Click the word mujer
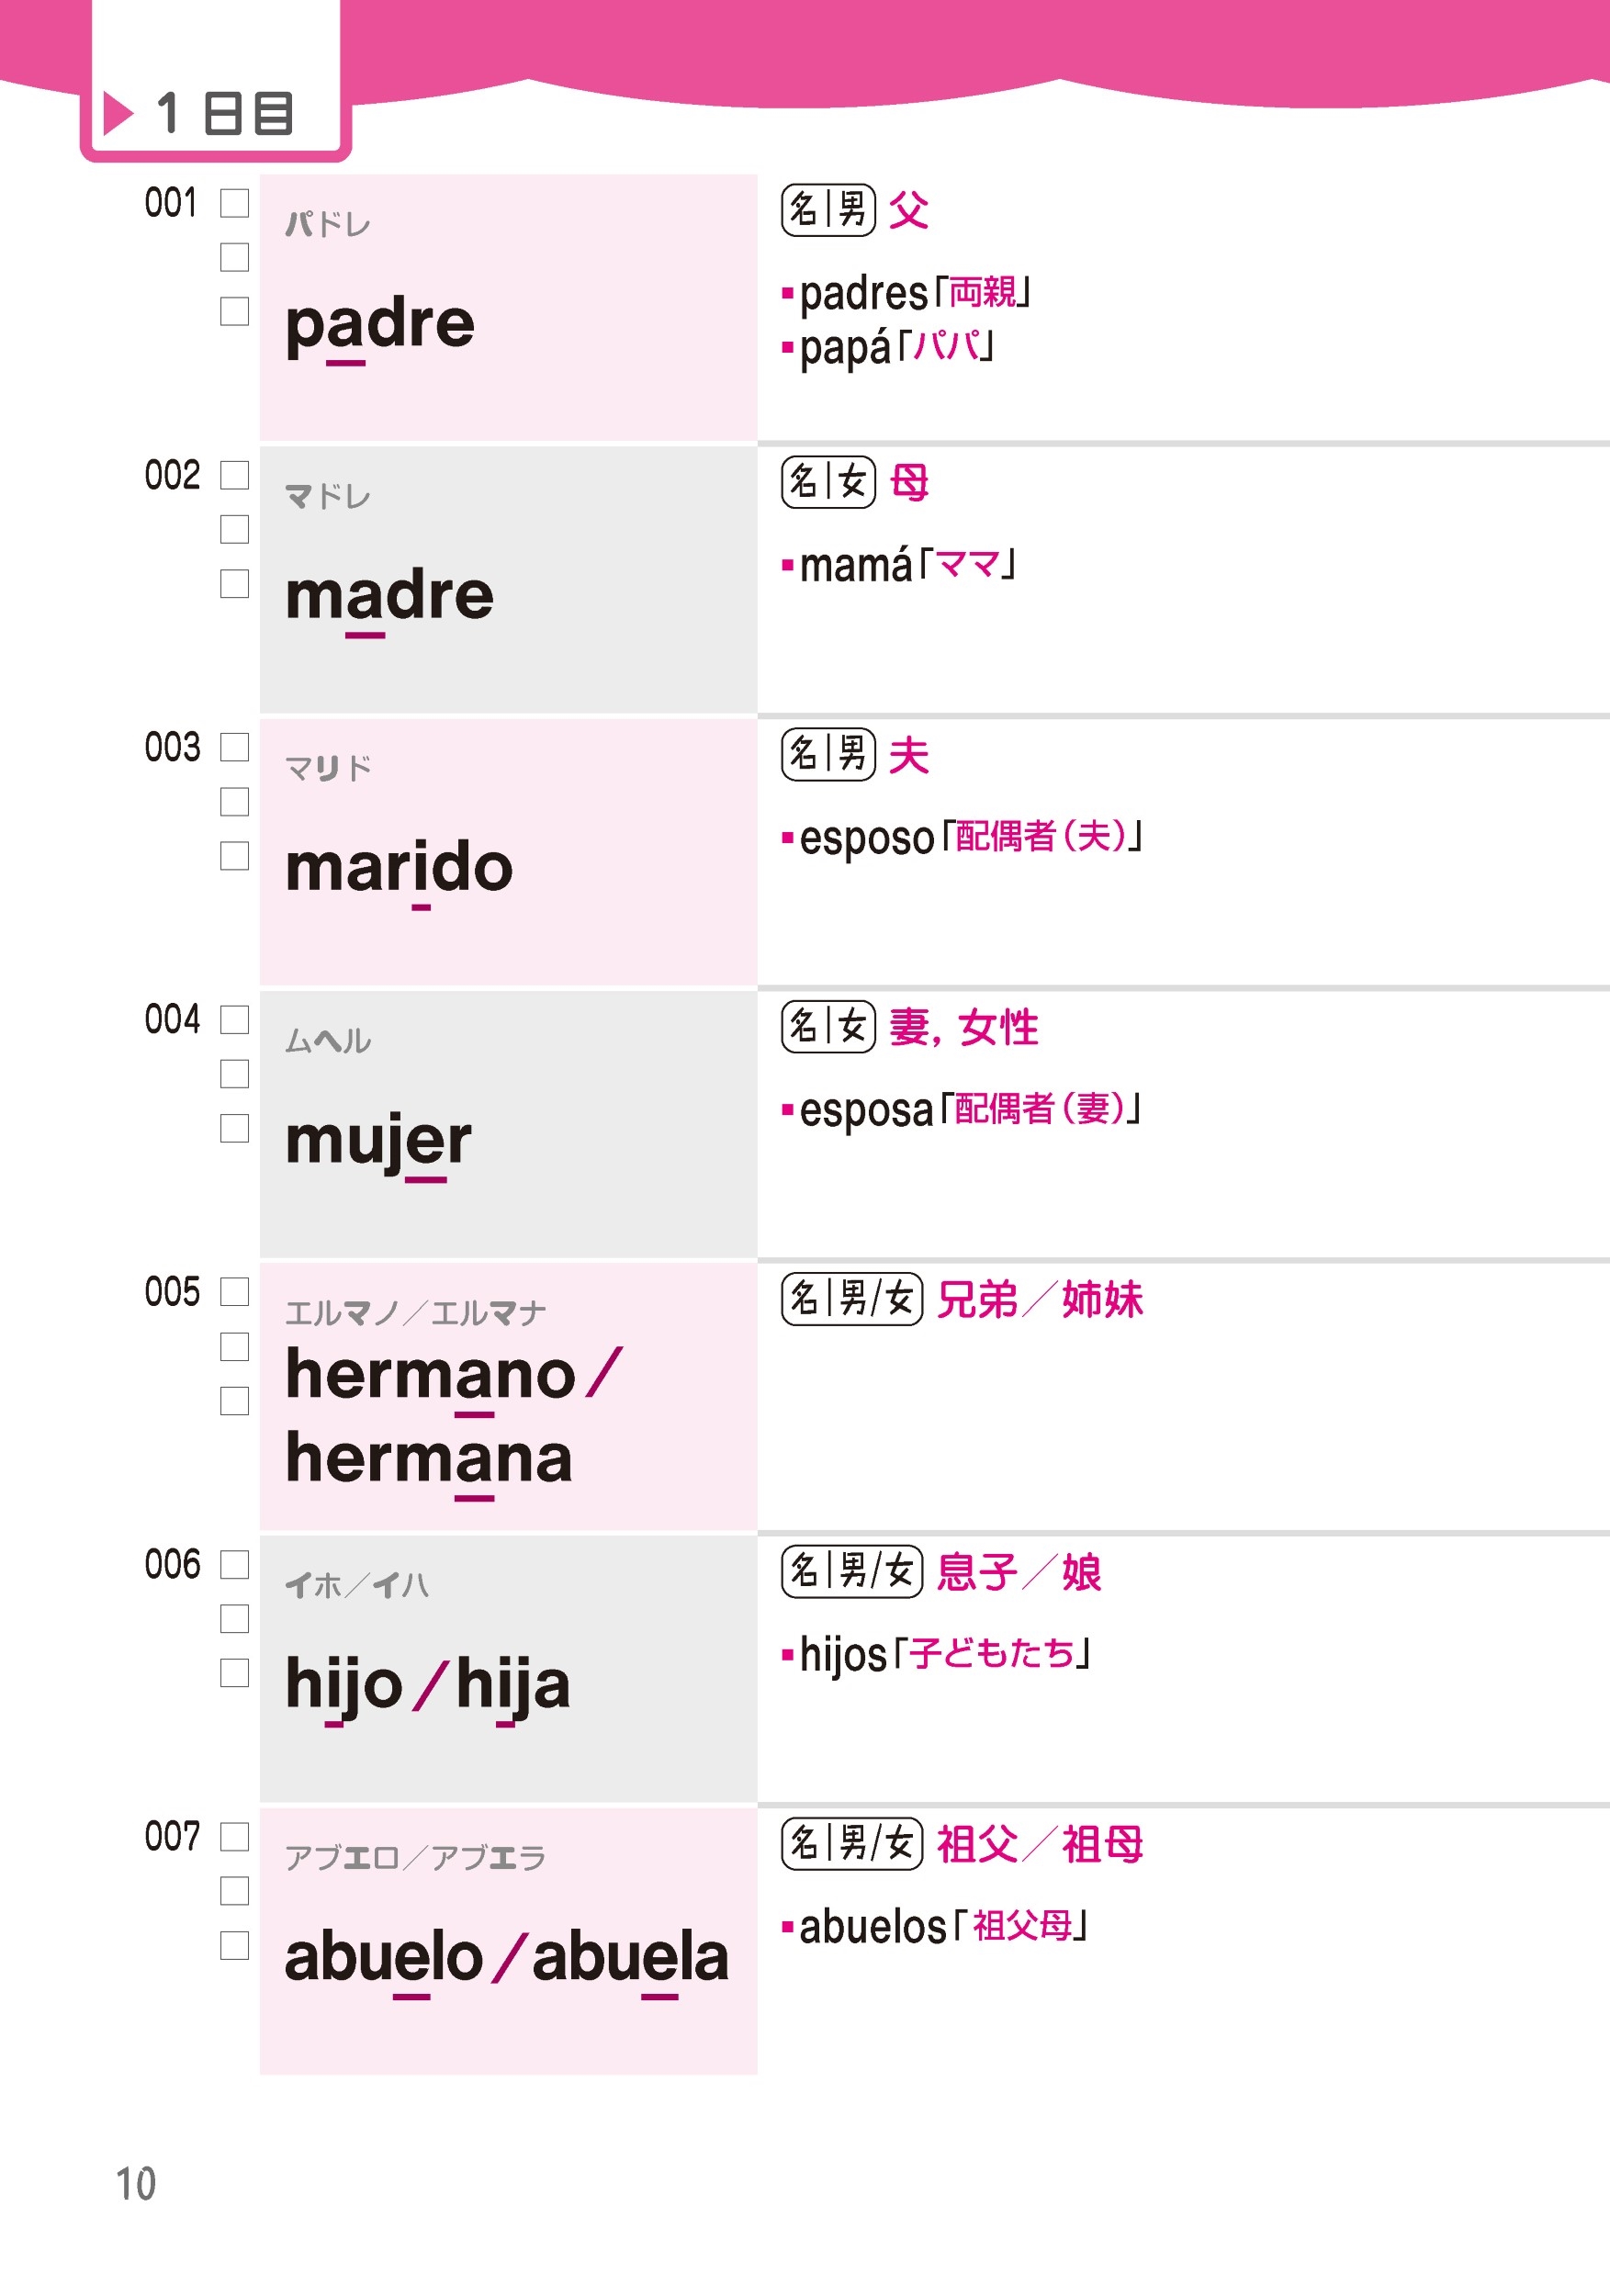The image size is (1610, 2296). pos(378,1141)
